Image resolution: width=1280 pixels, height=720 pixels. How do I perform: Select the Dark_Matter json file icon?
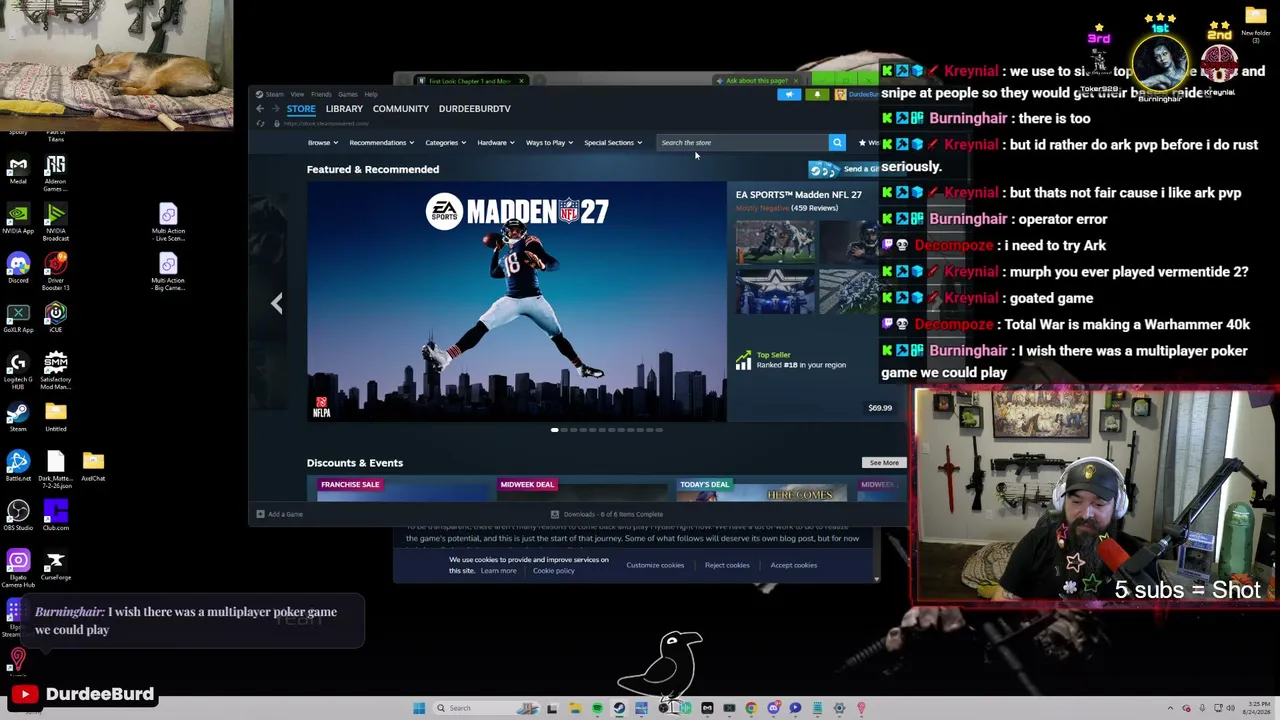(56, 468)
